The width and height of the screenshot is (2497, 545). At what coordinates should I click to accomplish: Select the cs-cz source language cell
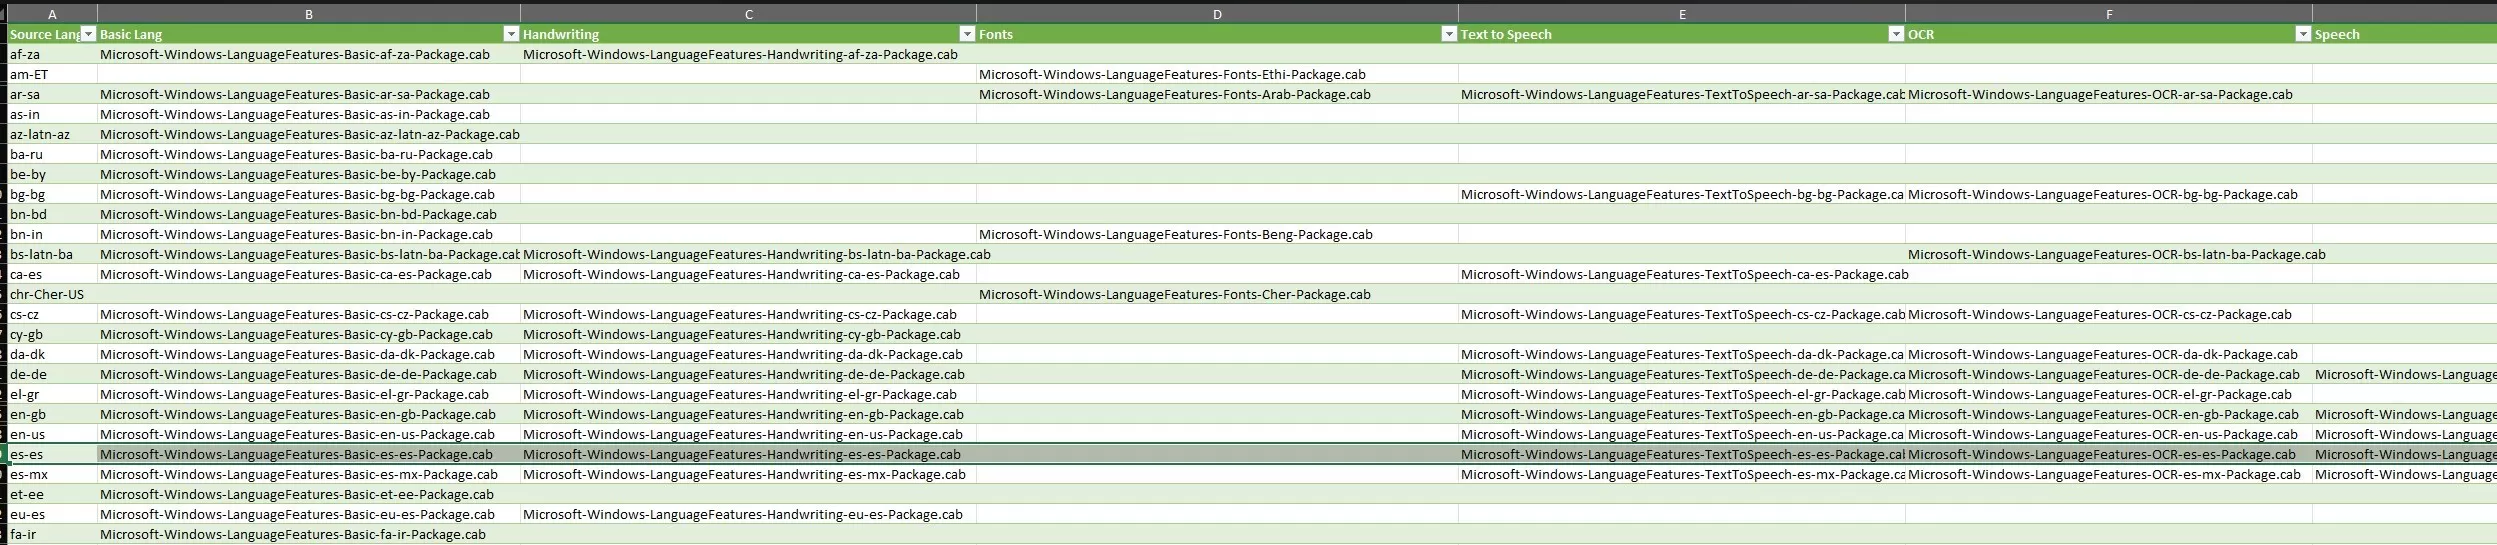pos(52,314)
